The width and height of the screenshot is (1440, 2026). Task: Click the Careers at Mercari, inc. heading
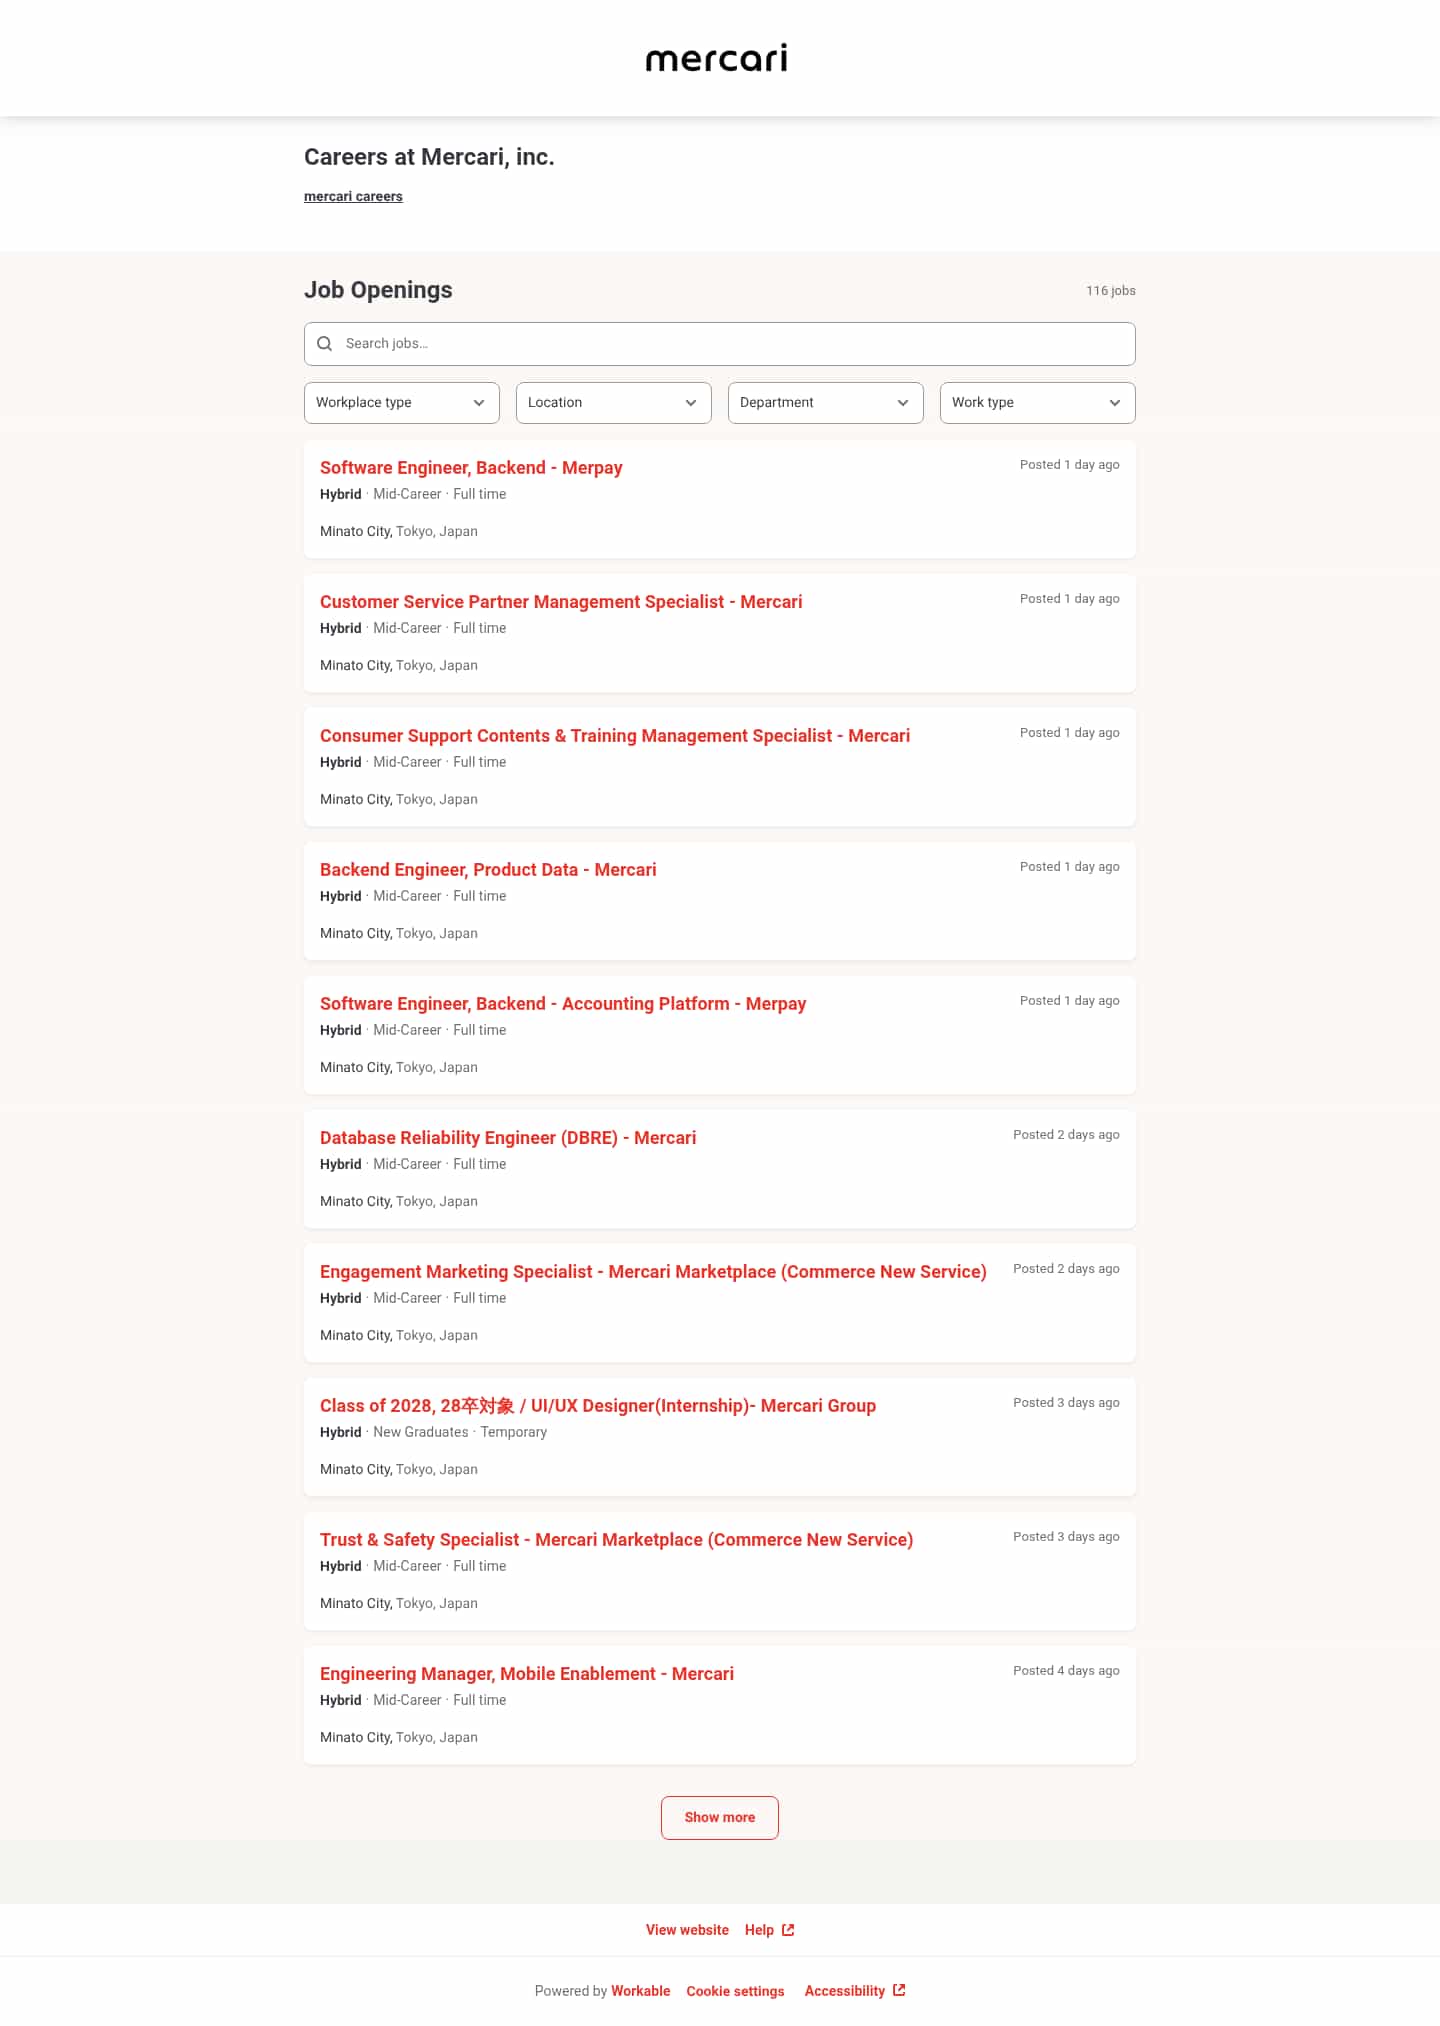coord(429,157)
